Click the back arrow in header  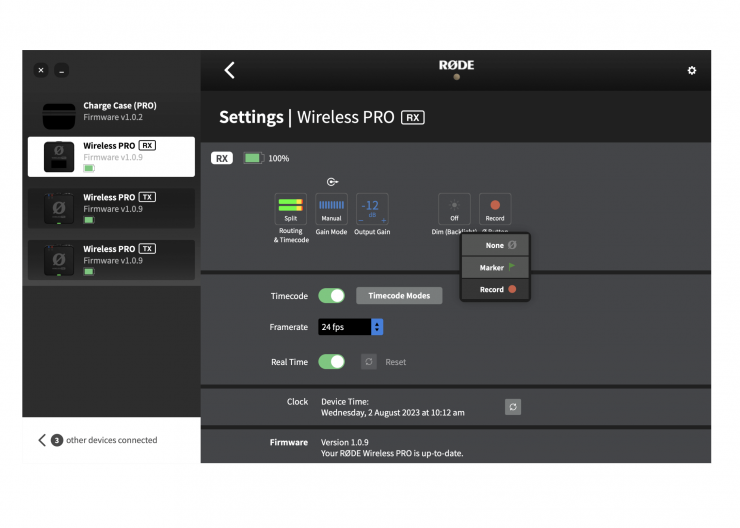[229, 70]
